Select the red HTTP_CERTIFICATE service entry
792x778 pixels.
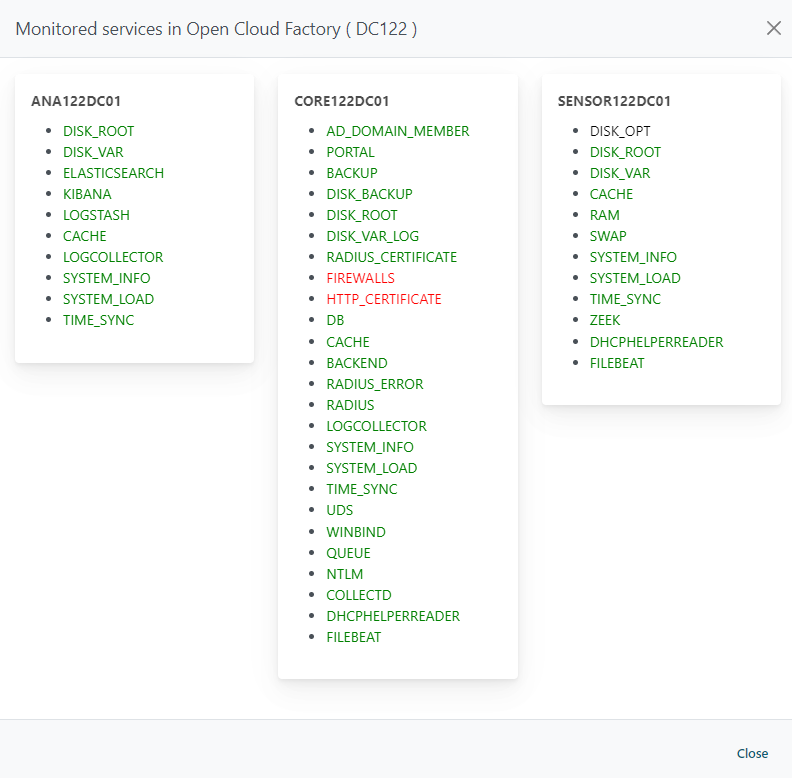[x=383, y=299]
